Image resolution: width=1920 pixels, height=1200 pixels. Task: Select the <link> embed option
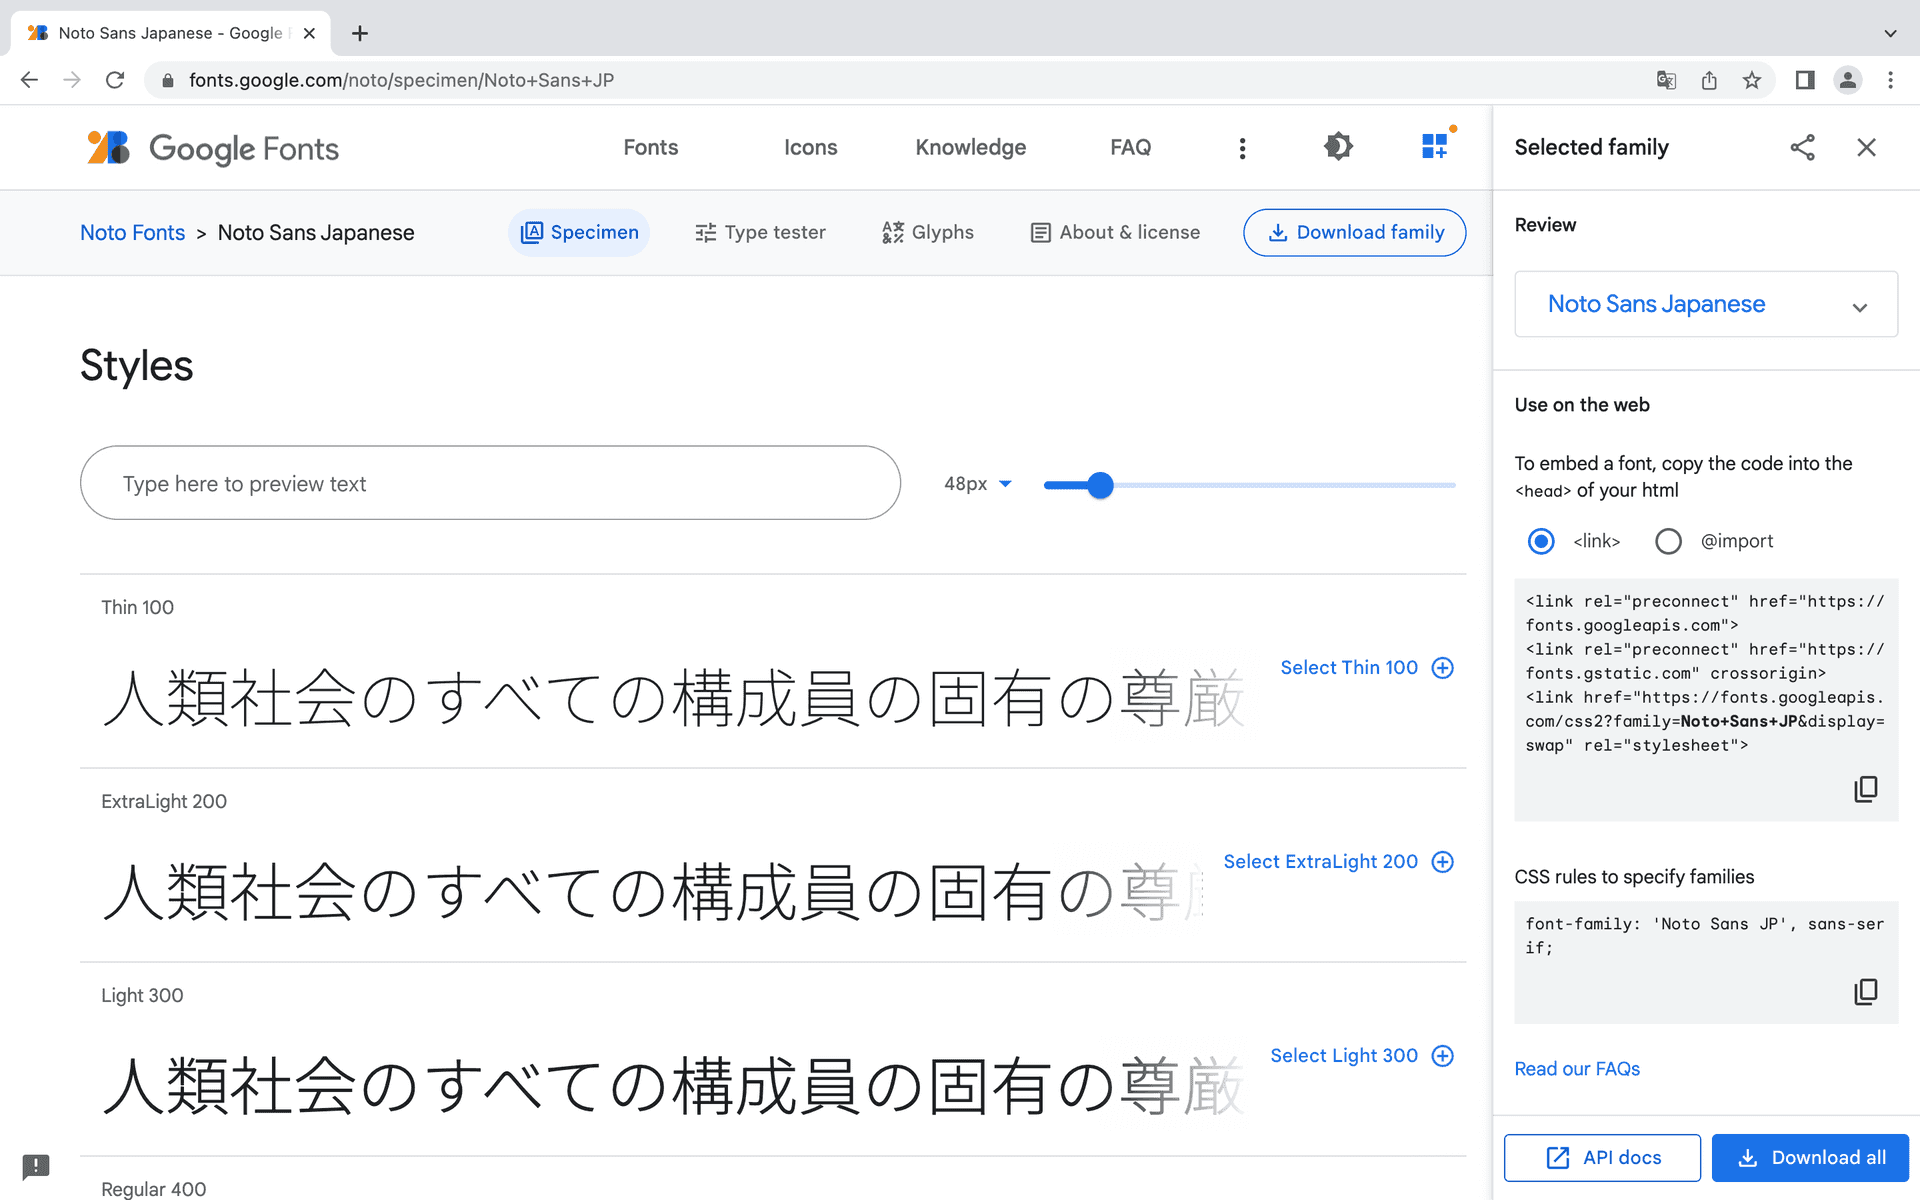(x=1541, y=541)
